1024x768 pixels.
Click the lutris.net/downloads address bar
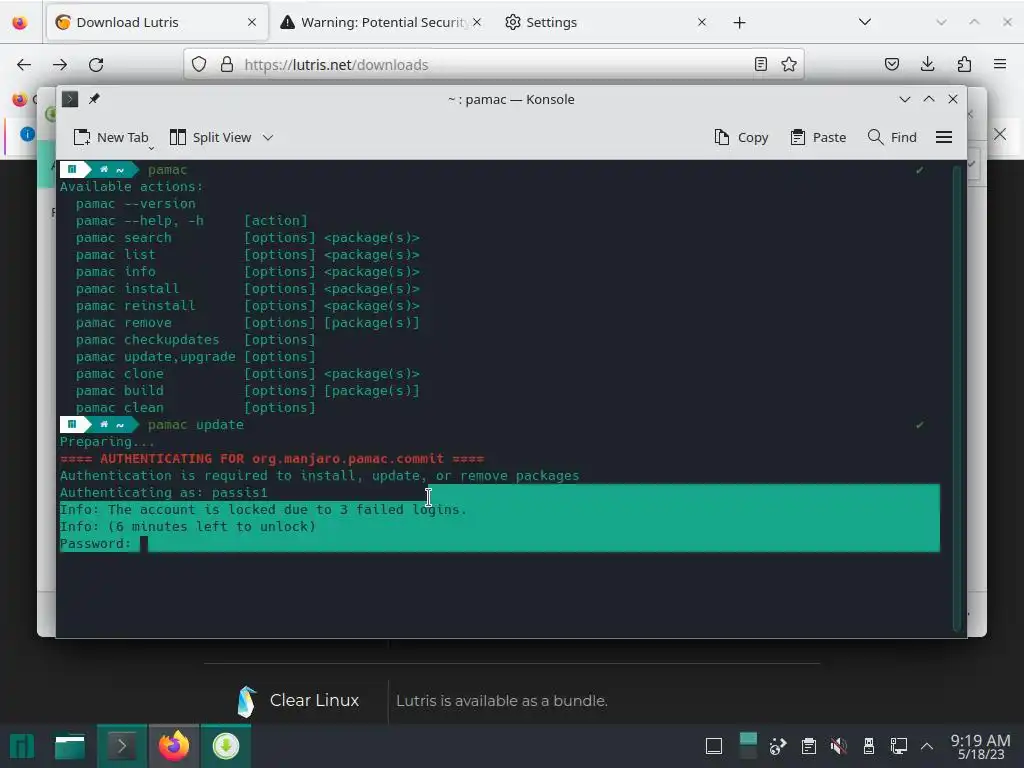click(494, 65)
